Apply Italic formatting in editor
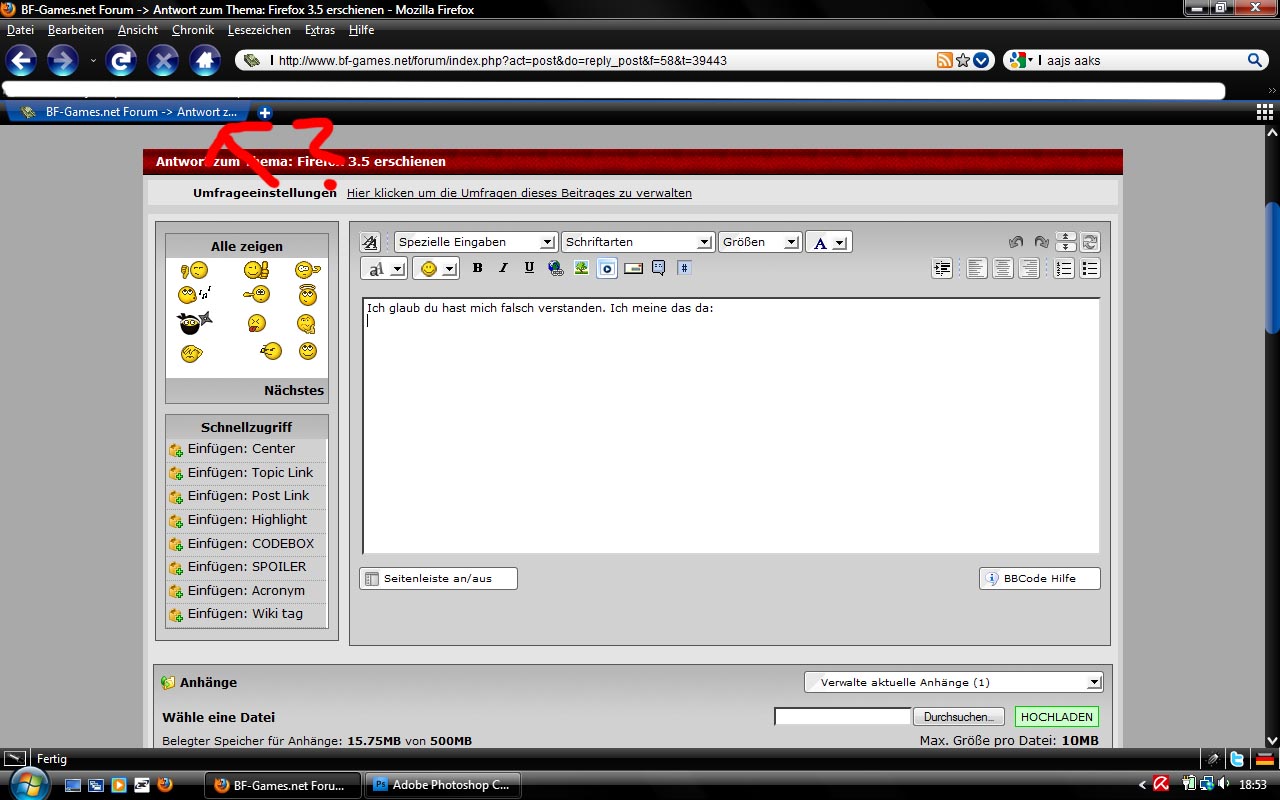Screen dimensions: 1280x800 503,268
